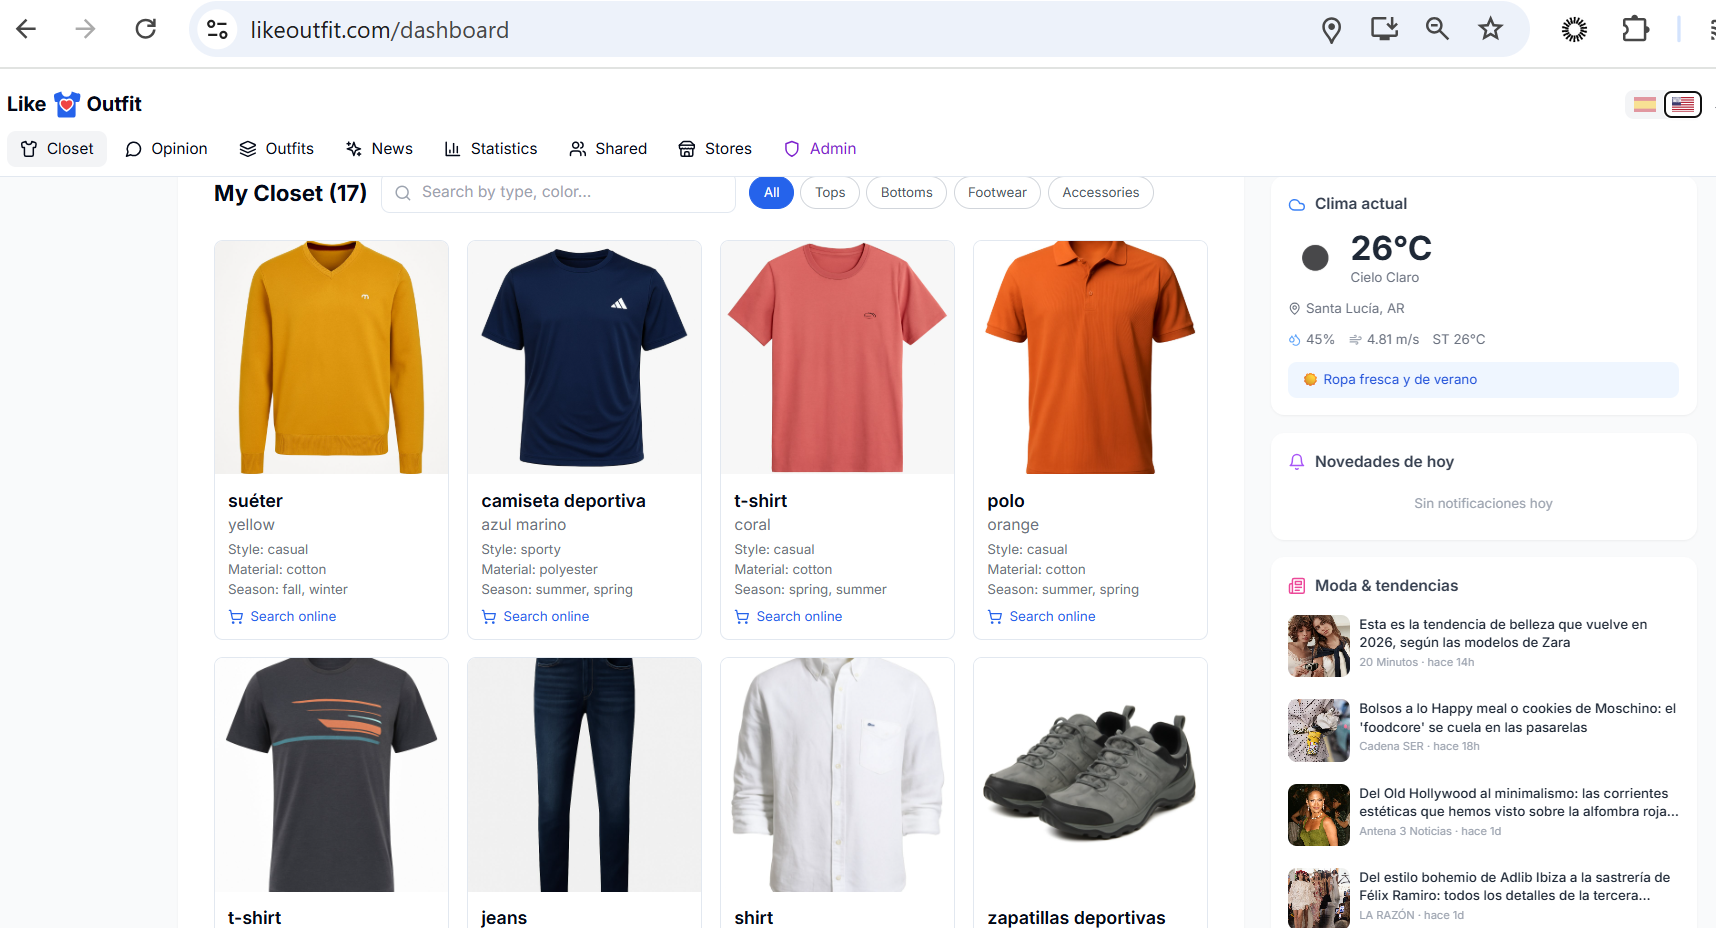Open the Stores shopping-bag icon
Screen dimensions: 1716x928
coord(686,148)
